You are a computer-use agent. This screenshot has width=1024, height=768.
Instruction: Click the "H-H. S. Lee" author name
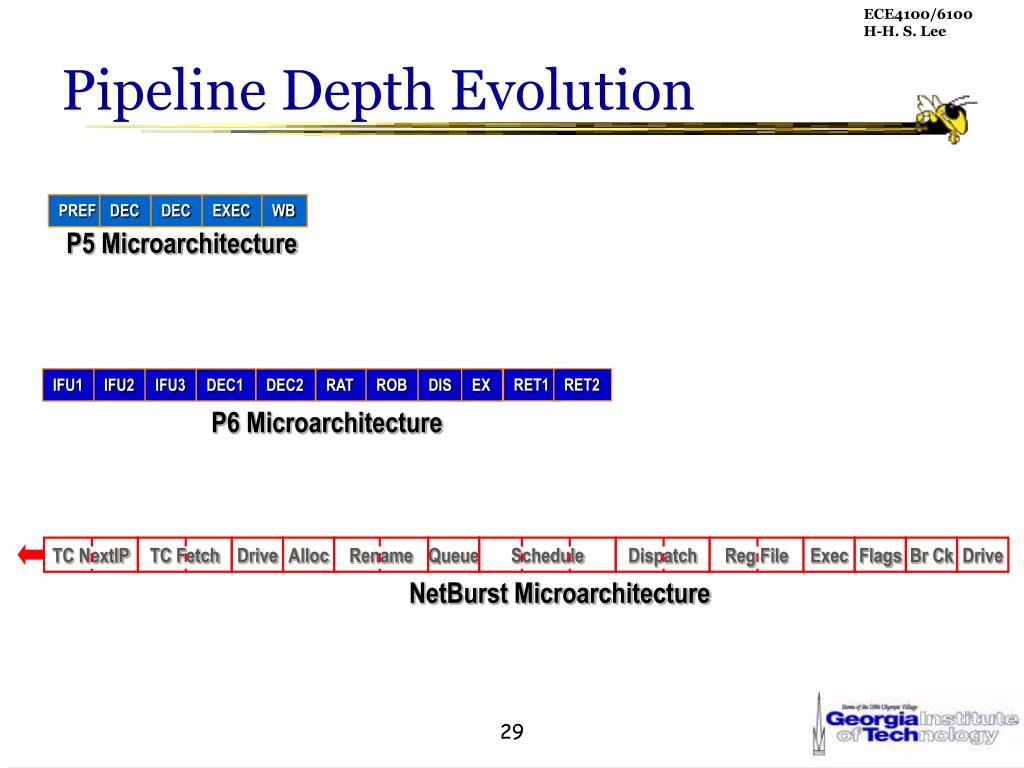pos(904,31)
